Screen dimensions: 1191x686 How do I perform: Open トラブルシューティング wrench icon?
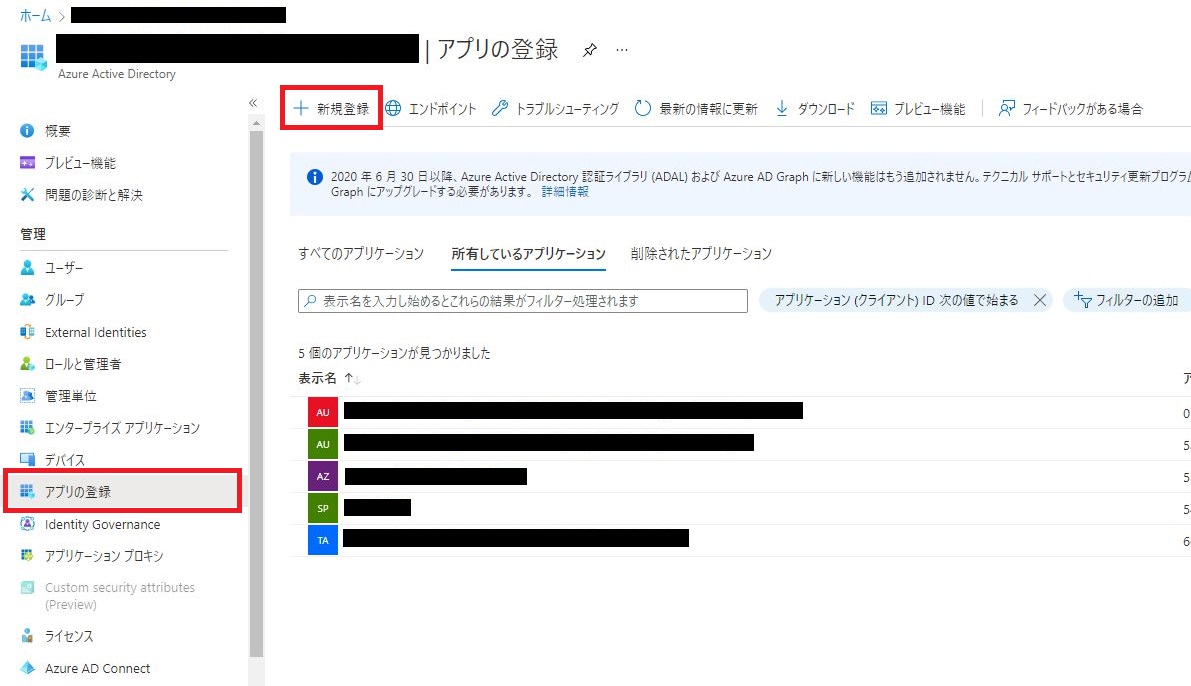[499, 108]
